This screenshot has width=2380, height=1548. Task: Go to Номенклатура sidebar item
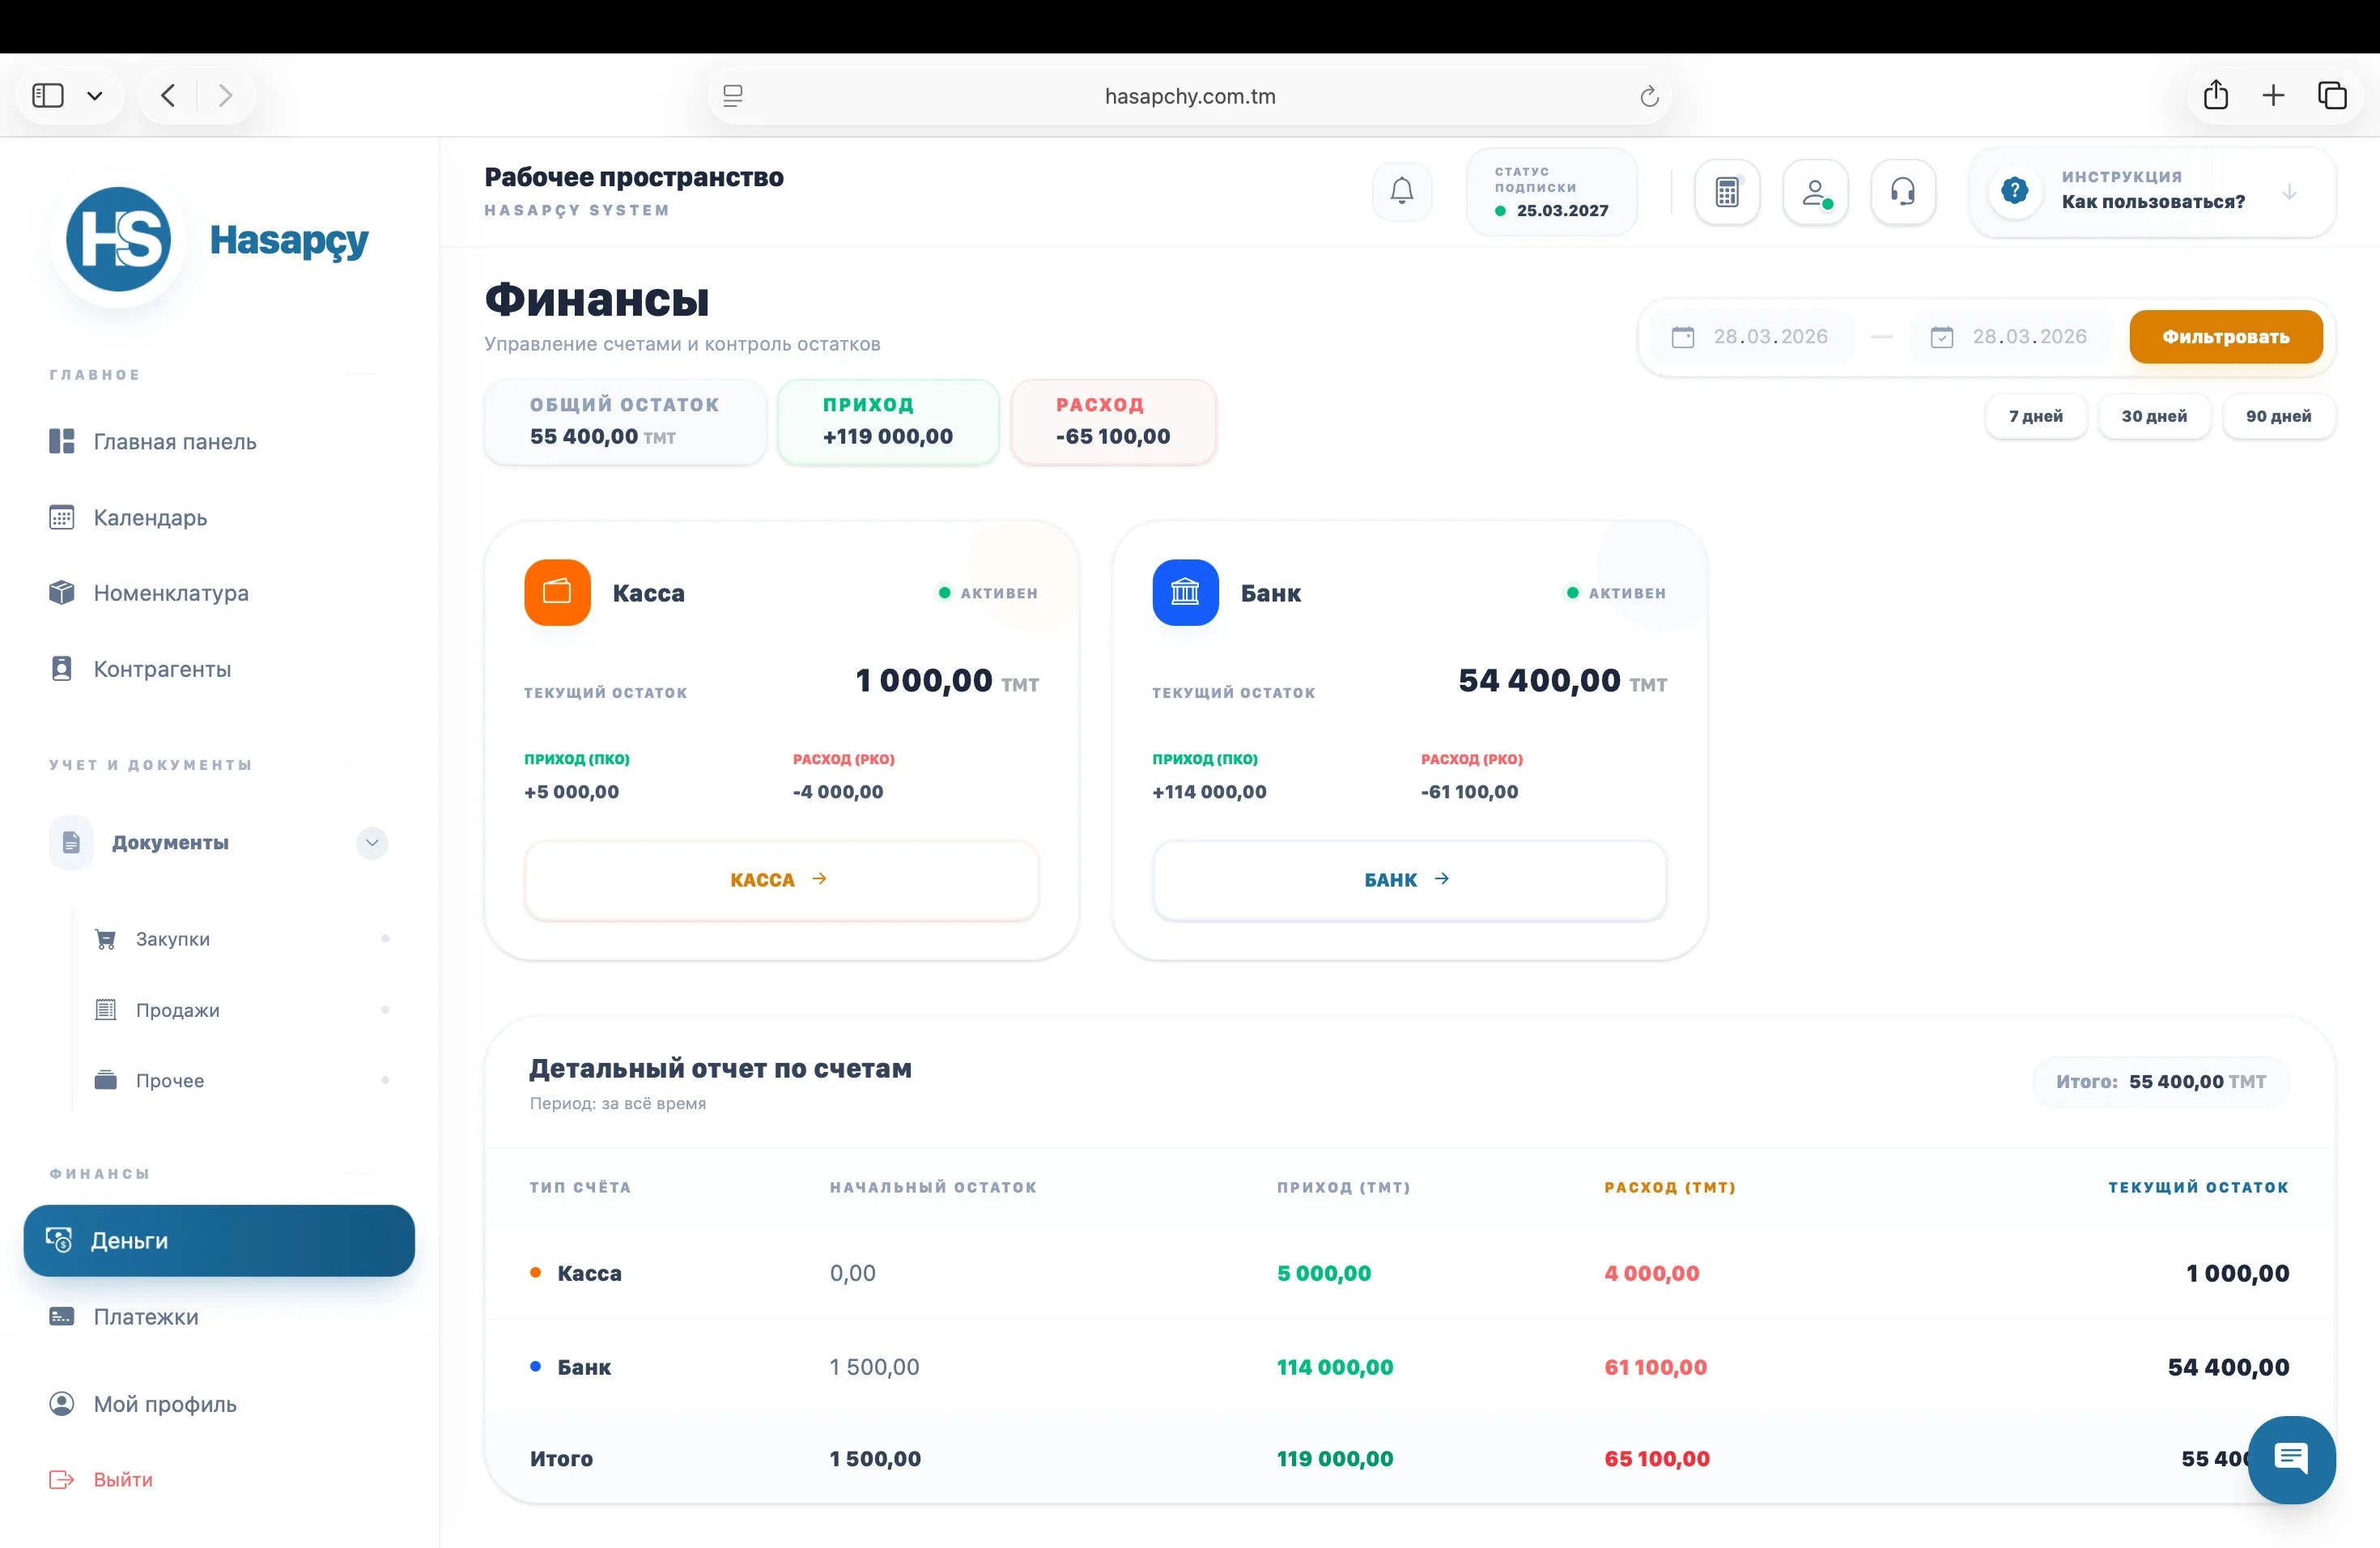point(171,593)
